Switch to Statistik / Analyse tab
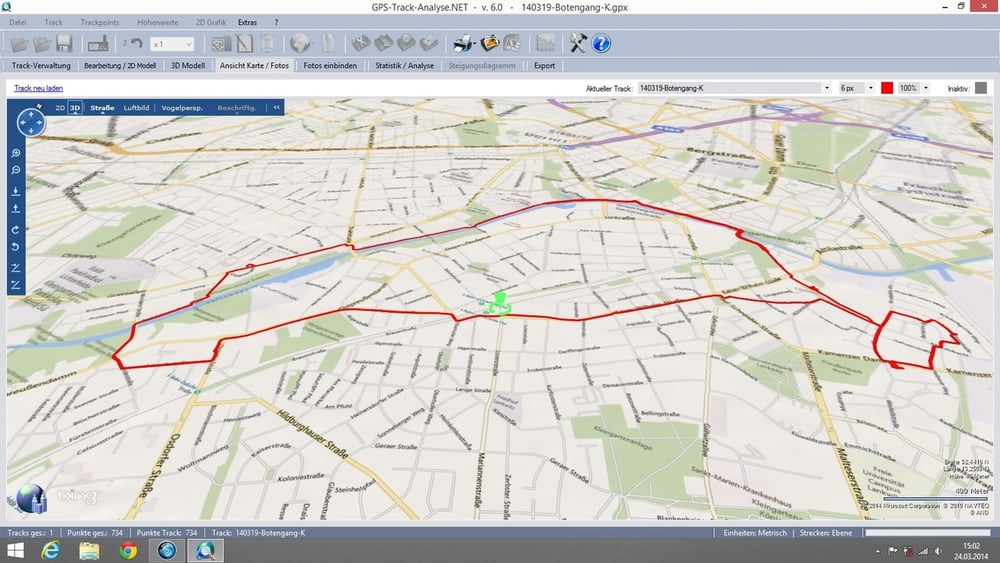The height and width of the screenshot is (563, 1000). pos(404,65)
